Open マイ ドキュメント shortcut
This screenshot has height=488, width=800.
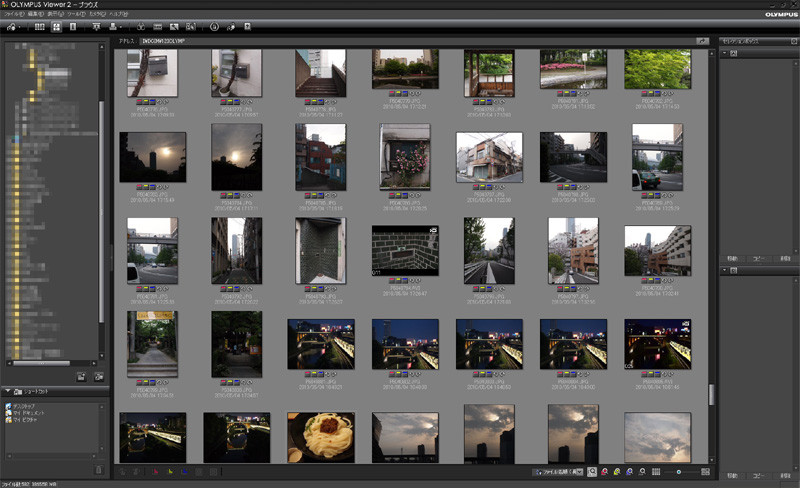[x=25, y=413]
